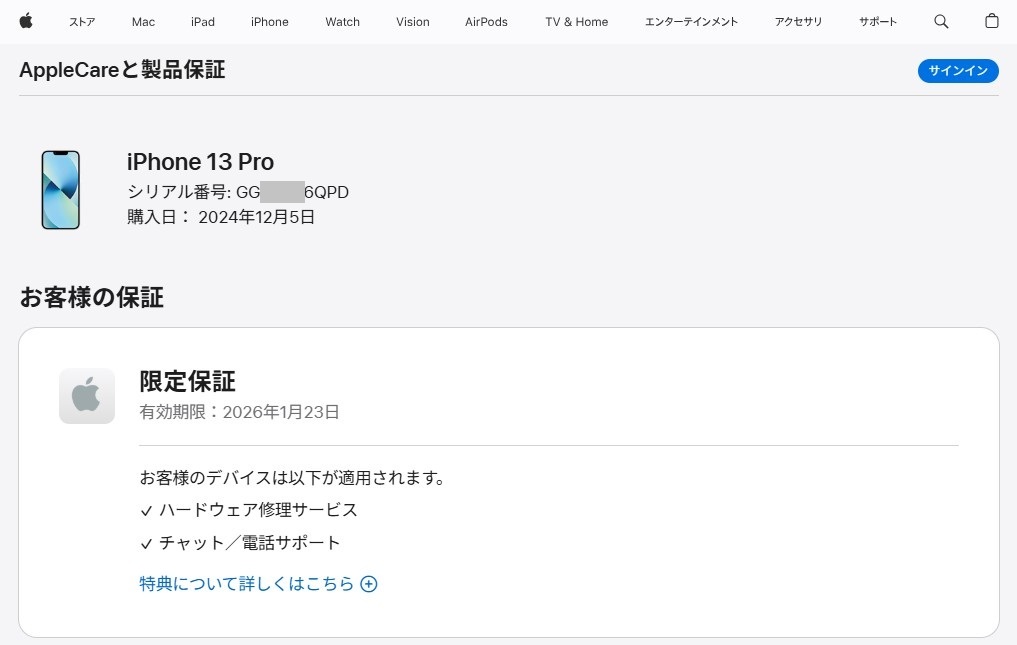Click the Apple logo in navigation bar
This screenshot has height=645, width=1017.
click(x=26, y=21)
